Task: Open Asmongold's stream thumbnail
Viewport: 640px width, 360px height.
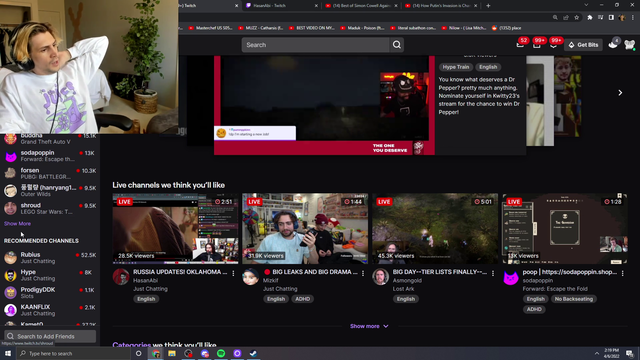Action: 435,229
